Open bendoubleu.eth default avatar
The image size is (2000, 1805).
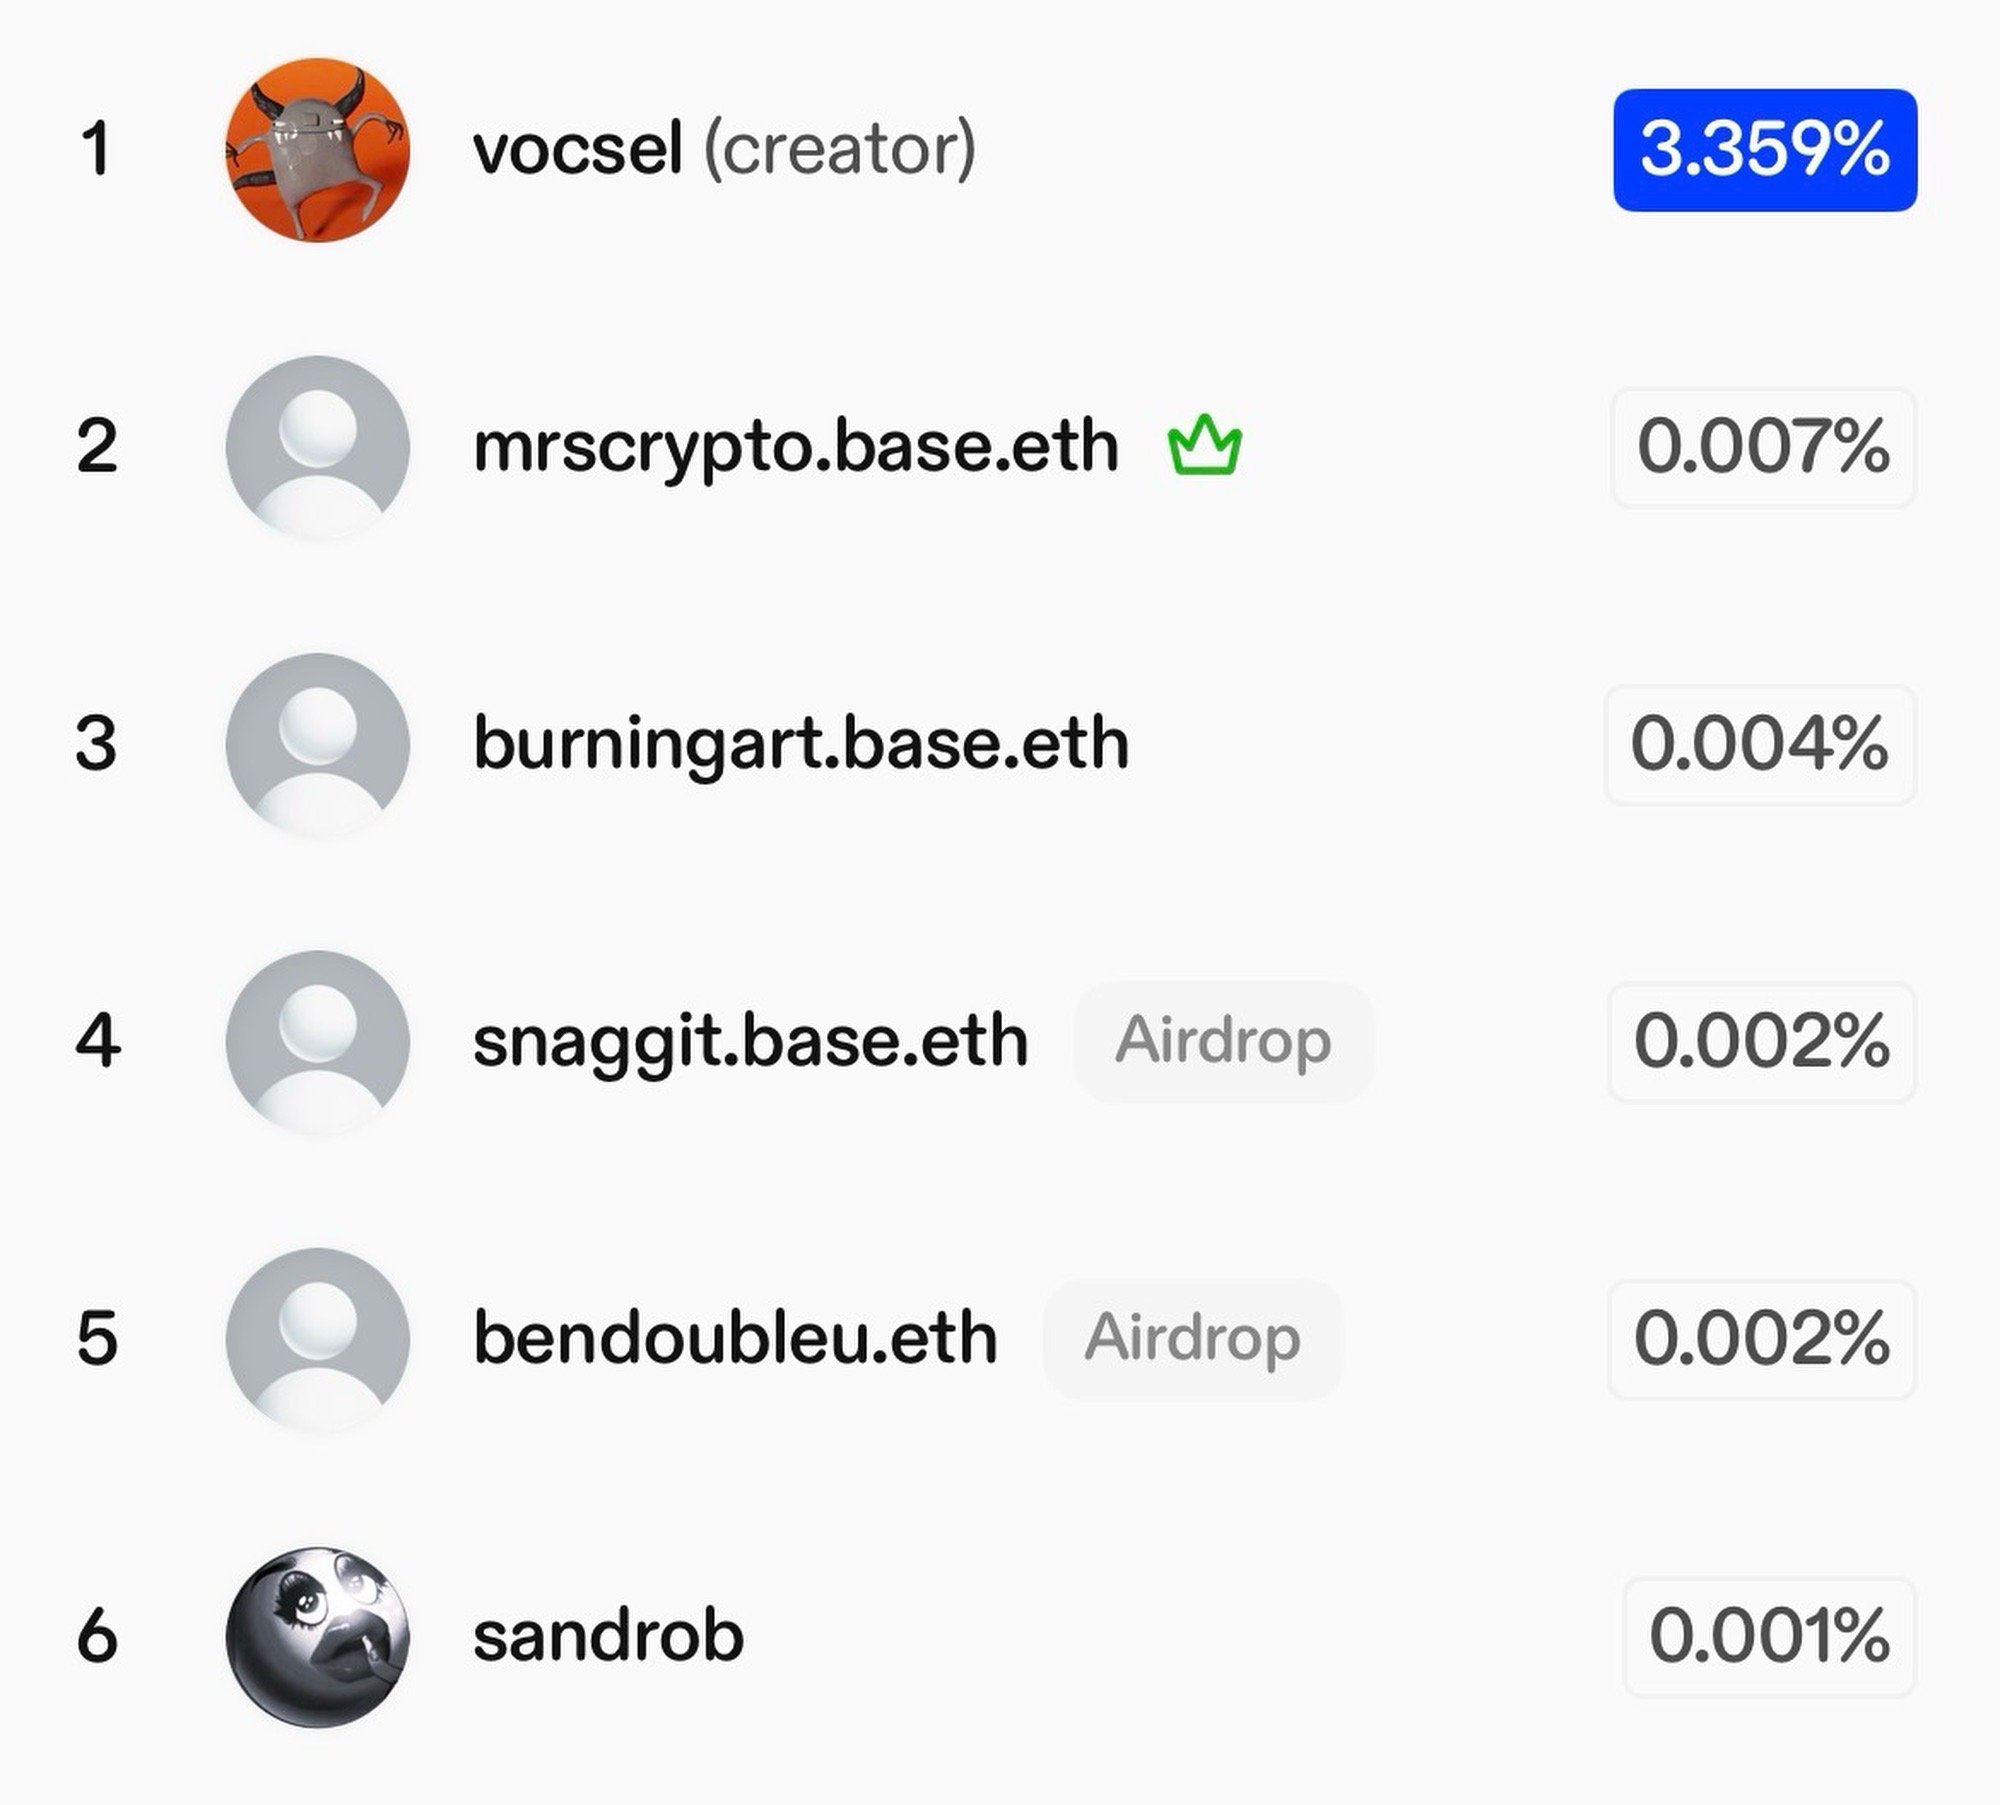click(318, 1339)
